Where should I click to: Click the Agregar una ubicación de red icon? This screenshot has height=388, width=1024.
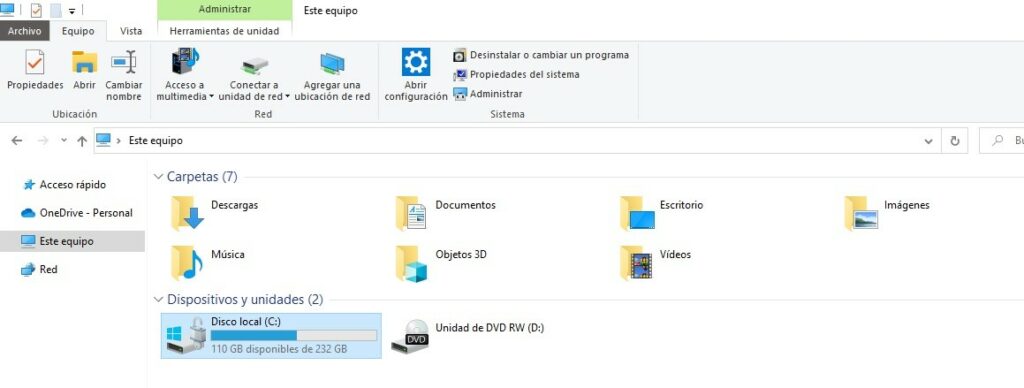(332, 63)
